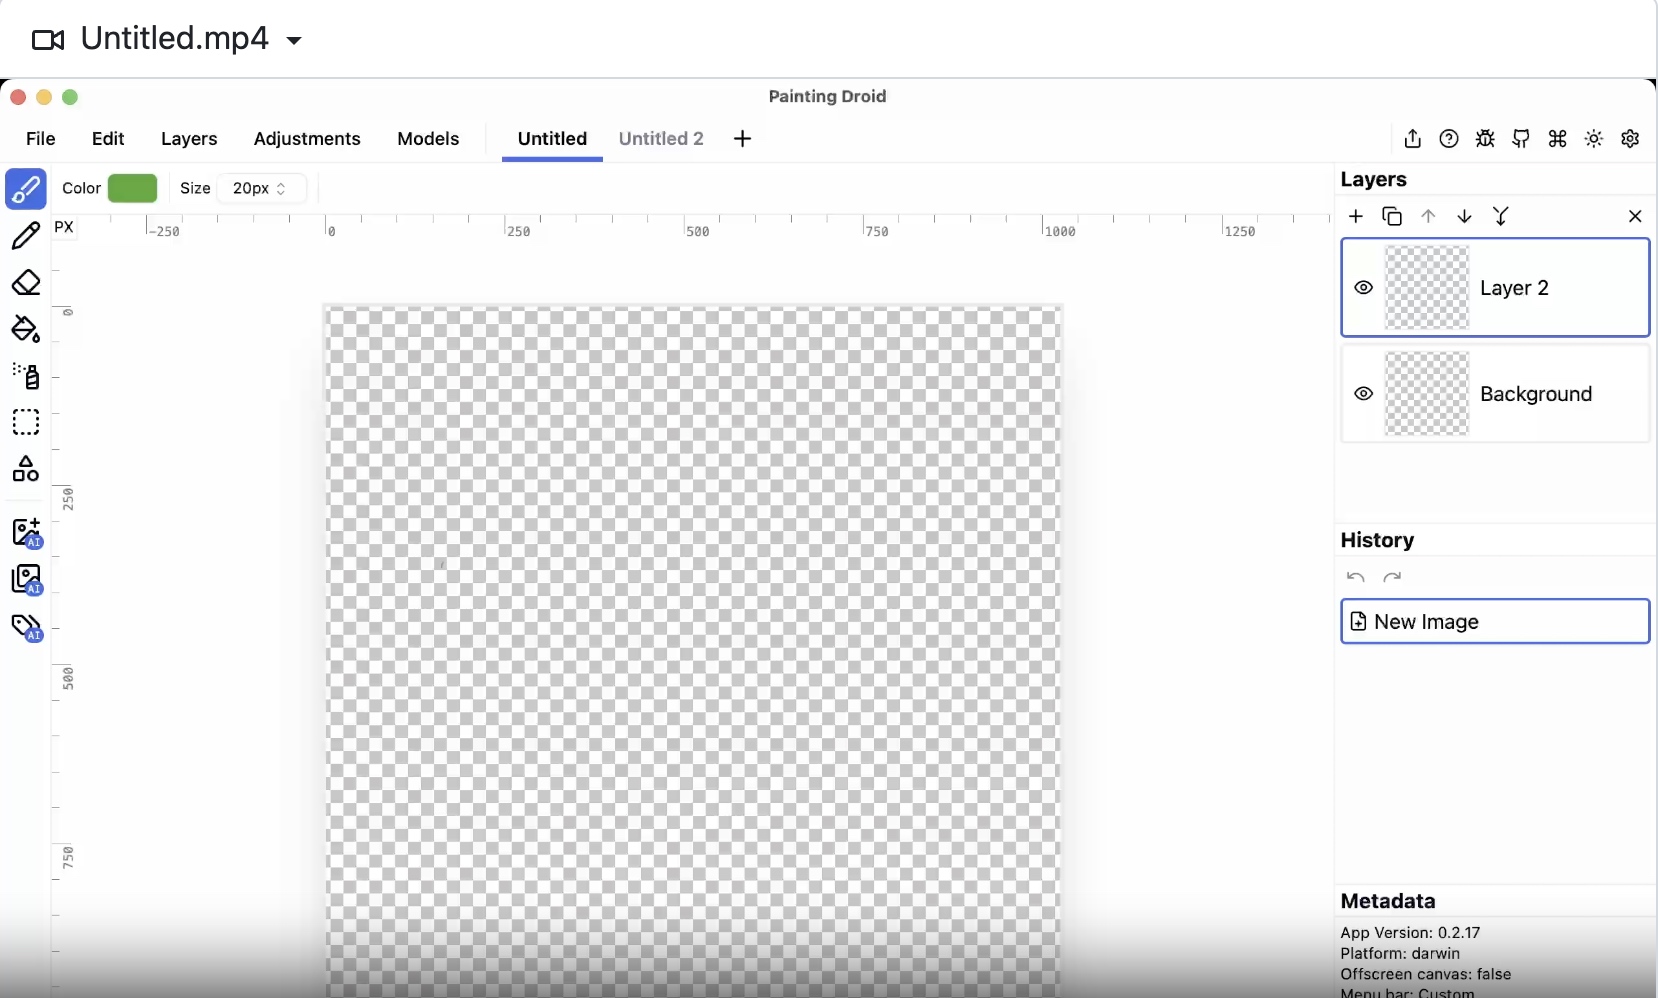Click 'Offscreen canvas: false' metadata text

1426,974
